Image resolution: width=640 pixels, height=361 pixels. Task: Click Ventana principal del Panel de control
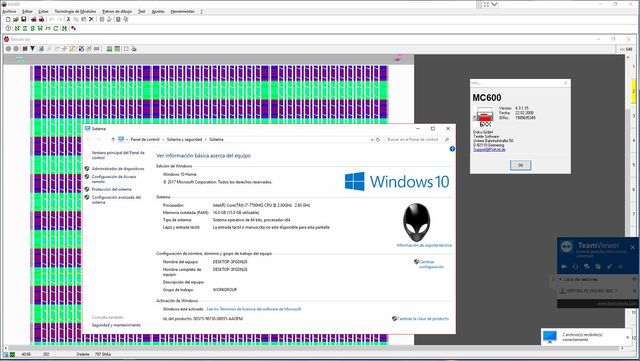coord(118,155)
